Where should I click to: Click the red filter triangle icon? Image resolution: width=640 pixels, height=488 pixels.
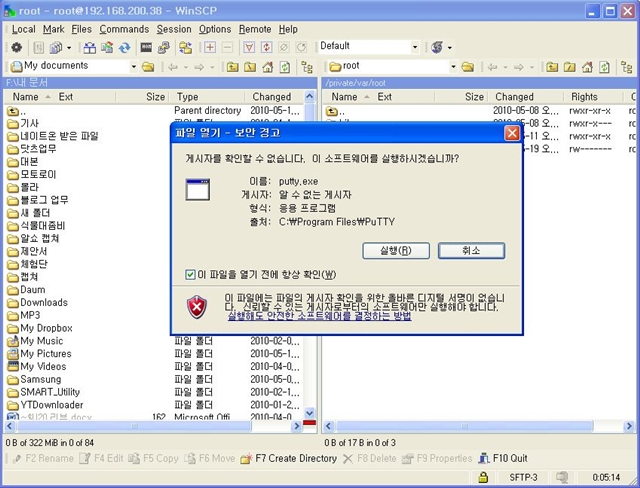(249, 47)
